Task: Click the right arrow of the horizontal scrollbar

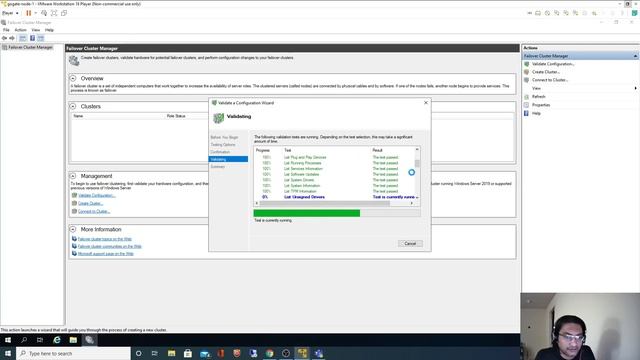Action: pyautogui.click(x=411, y=203)
